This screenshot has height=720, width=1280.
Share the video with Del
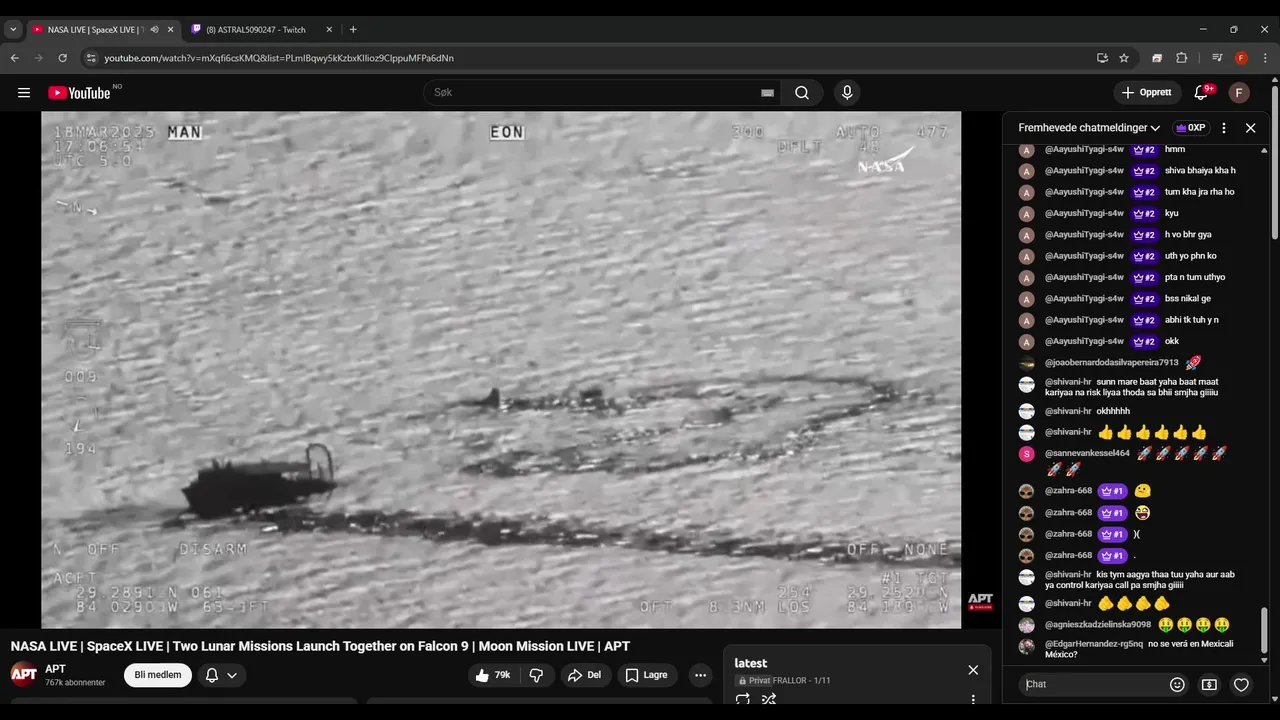(584, 675)
